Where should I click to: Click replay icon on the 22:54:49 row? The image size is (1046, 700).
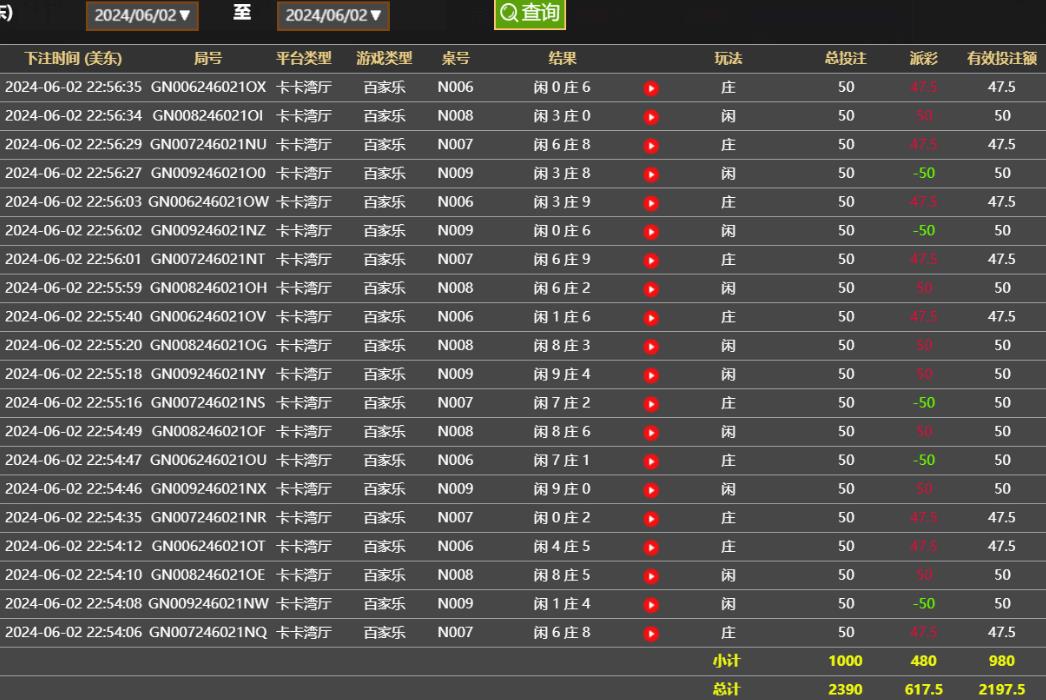pos(651,433)
